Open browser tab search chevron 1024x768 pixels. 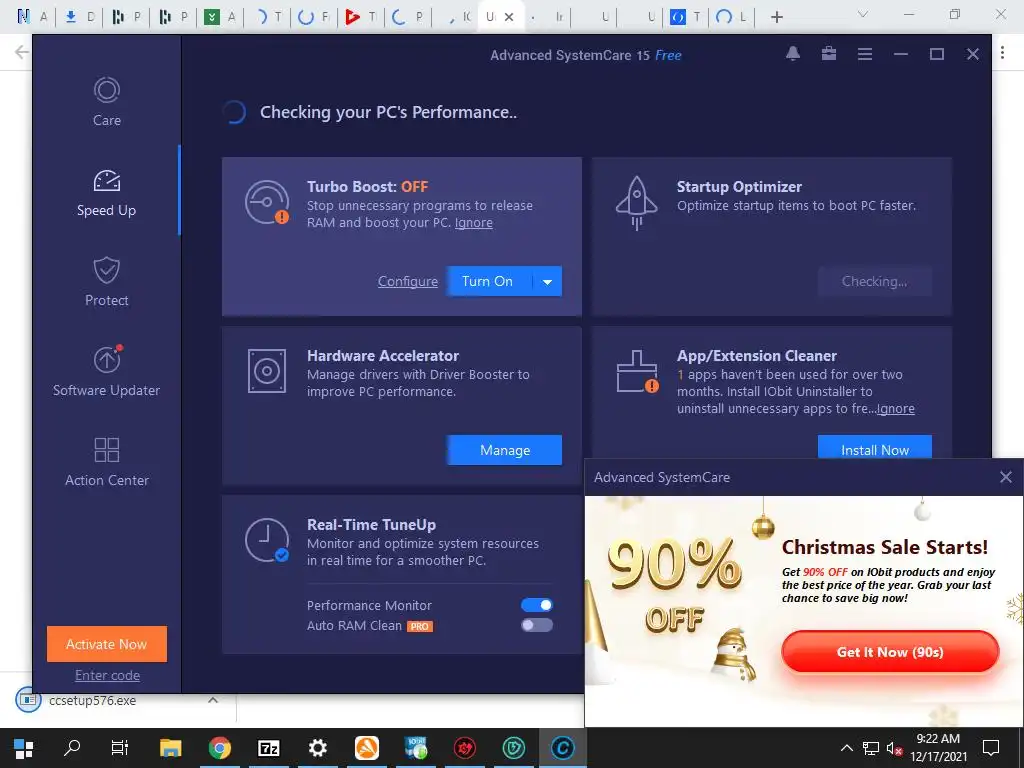(x=863, y=14)
